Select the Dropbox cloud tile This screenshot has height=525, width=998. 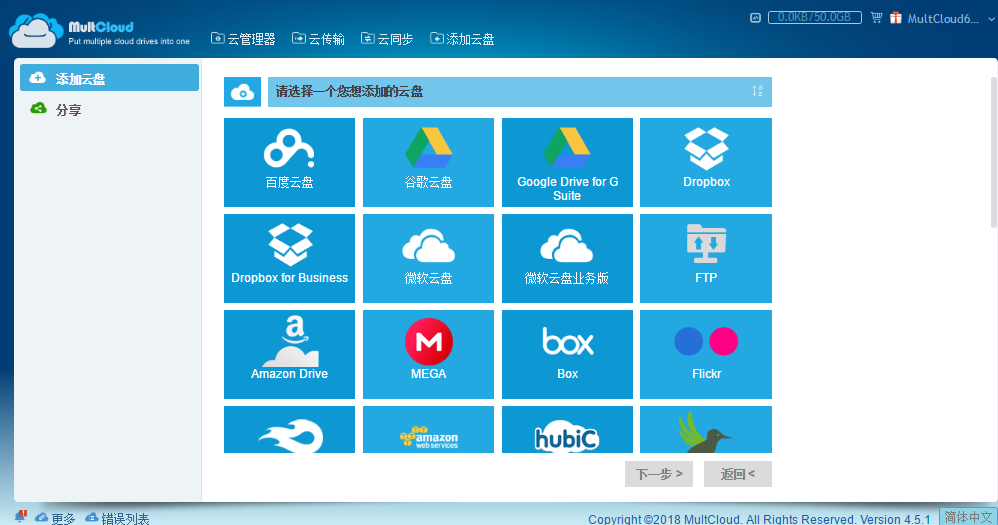point(706,162)
